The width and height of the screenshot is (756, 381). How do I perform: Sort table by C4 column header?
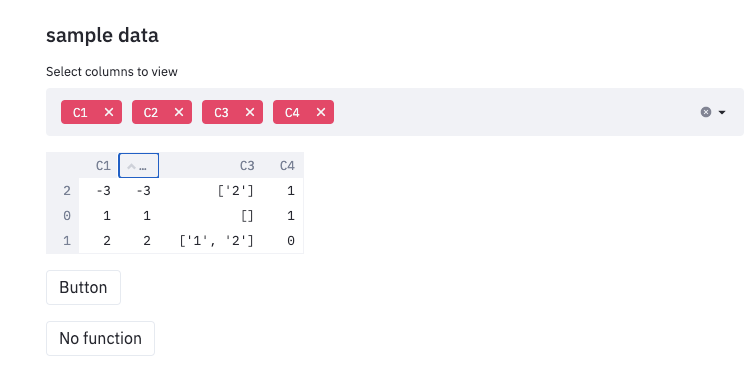point(284,165)
